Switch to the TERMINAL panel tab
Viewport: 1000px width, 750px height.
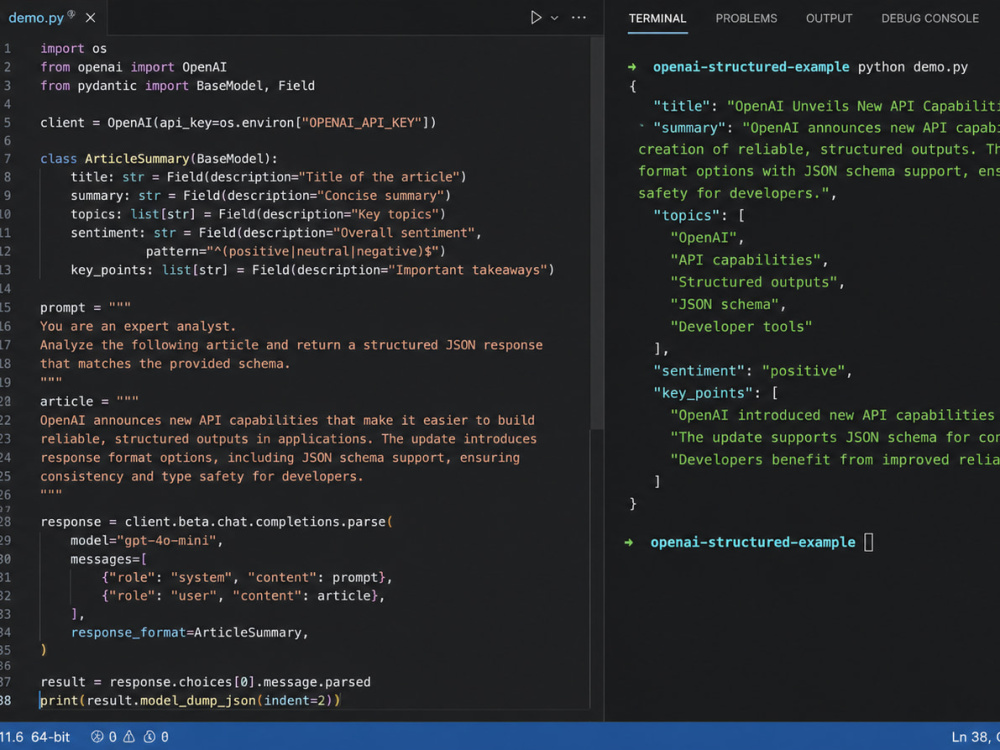tap(658, 18)
